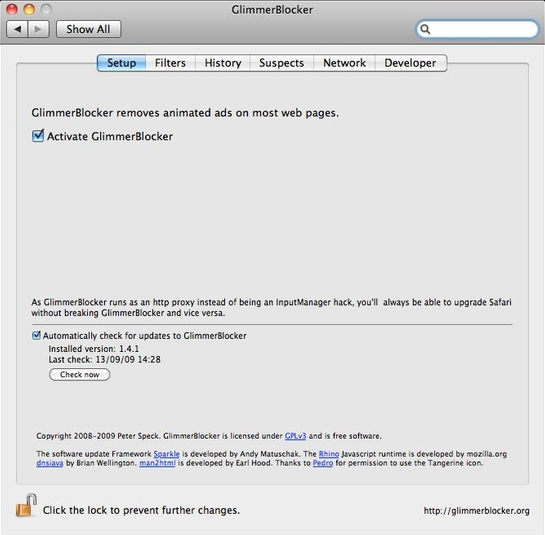This screenshot has width=545, height=535.
Task: Close the GlimmerBlocker window
Action: click(11, 9)
